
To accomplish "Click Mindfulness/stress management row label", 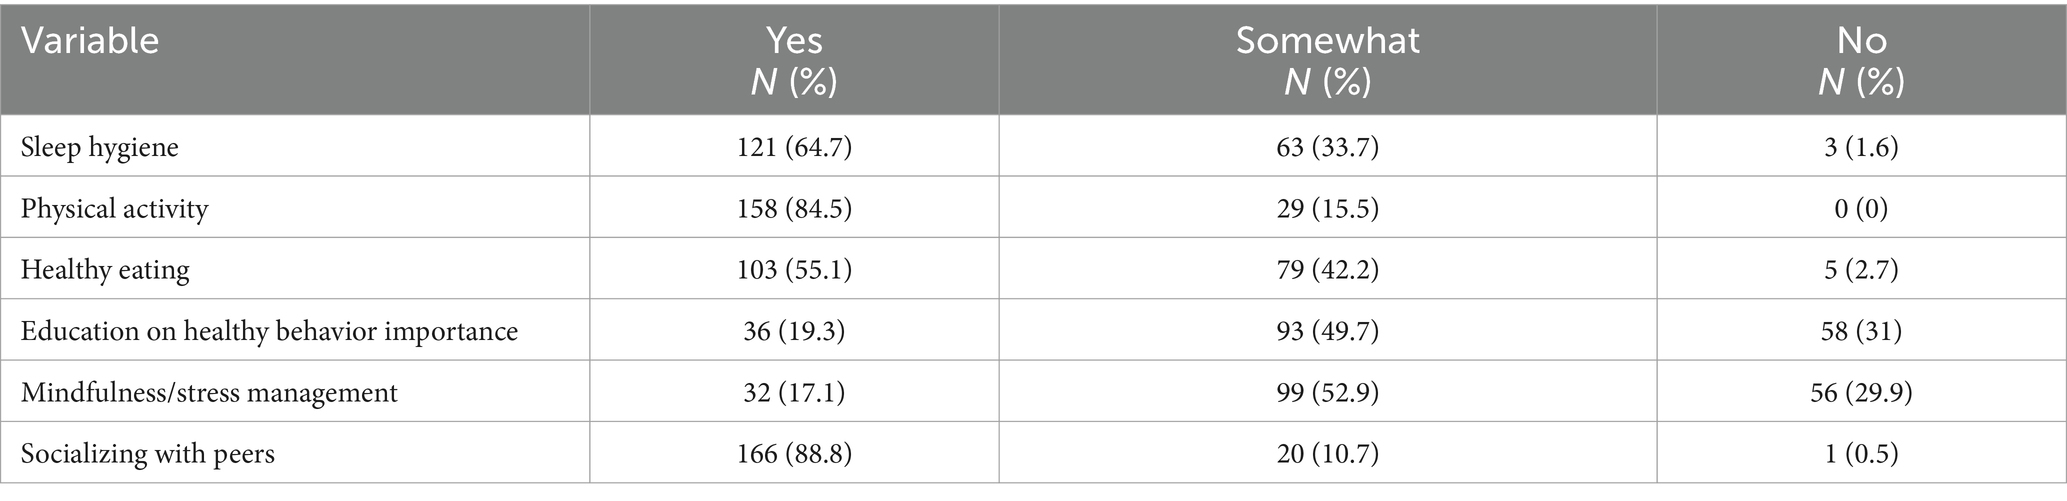I will [209, 393].
